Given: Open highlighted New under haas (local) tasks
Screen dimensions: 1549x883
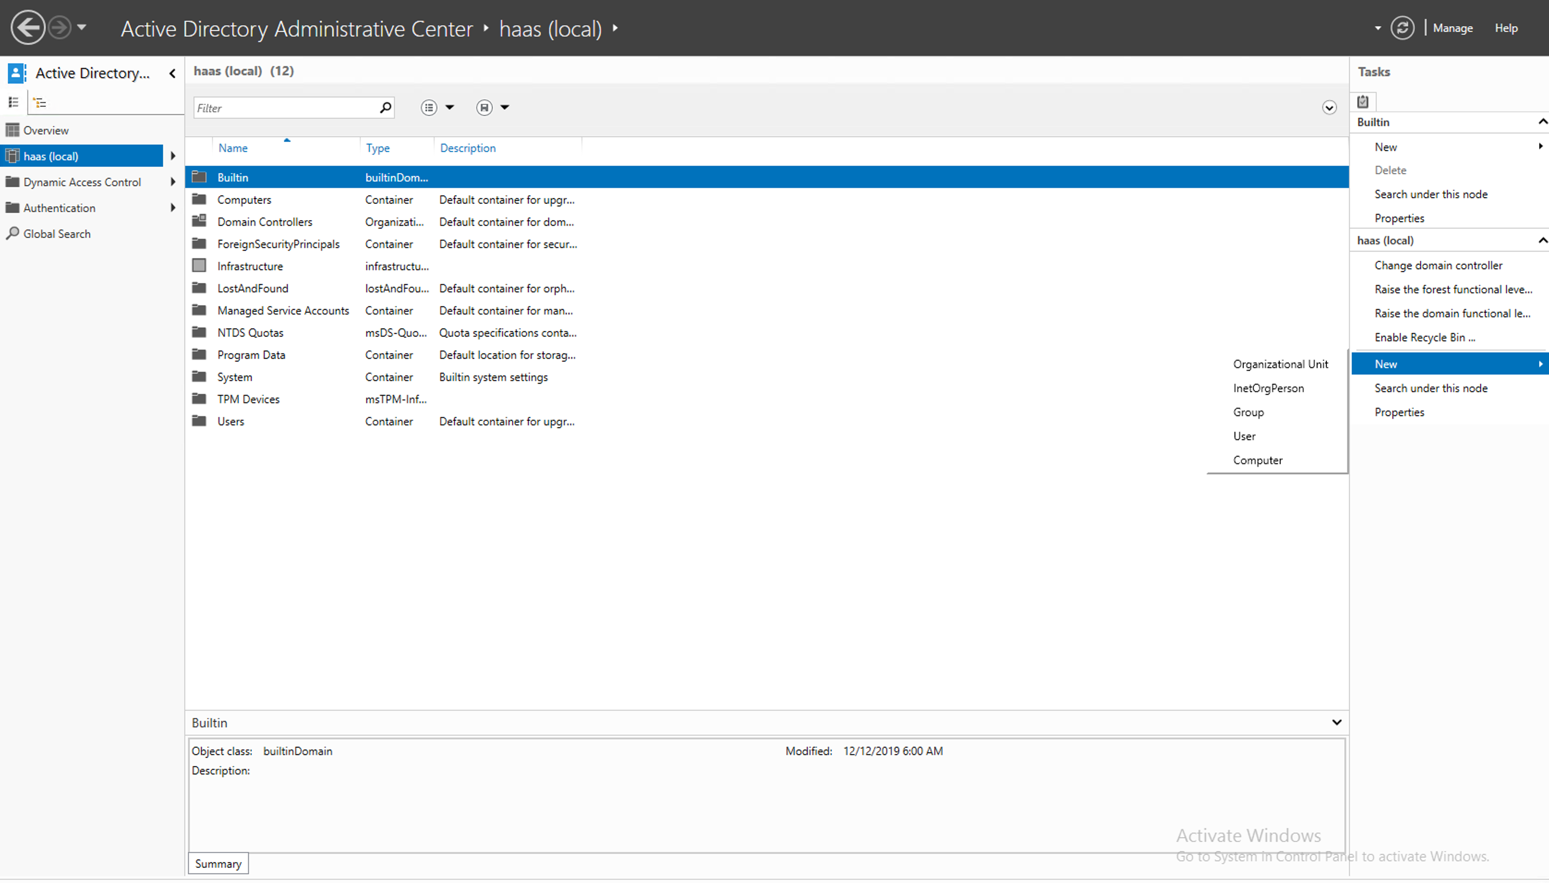Looking at the screenshot, I should 1450,364.
